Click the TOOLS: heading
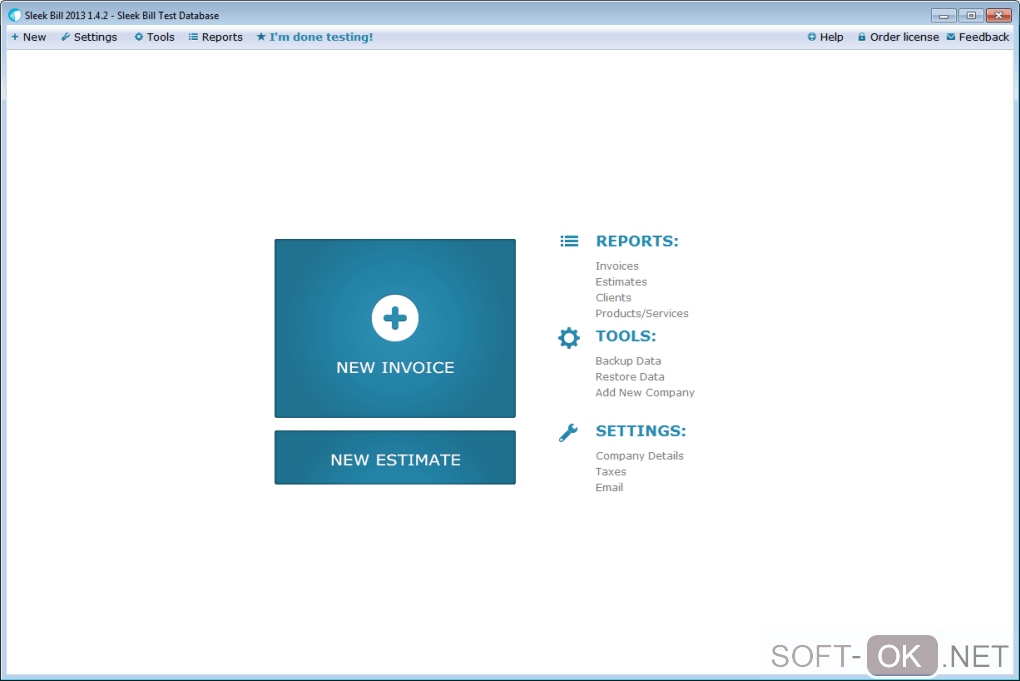The image size is (1020, 681). [x=626, y=336]
